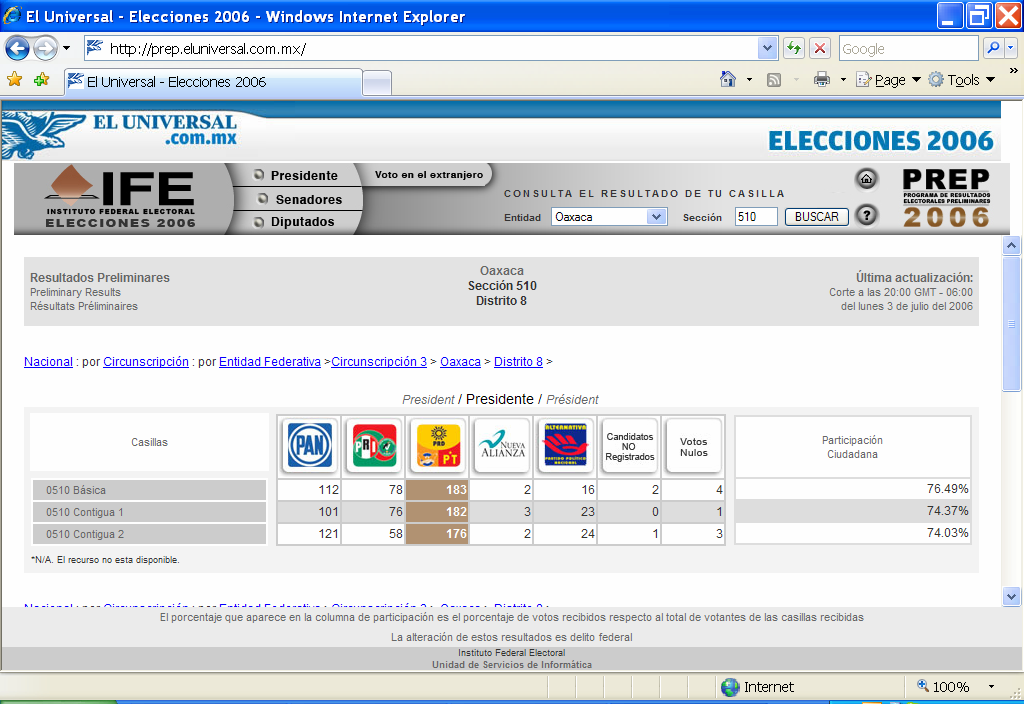Screen dimensions: 1024x704
Task: Click the page scrollbar down arrow
Action: [1012, 596]
